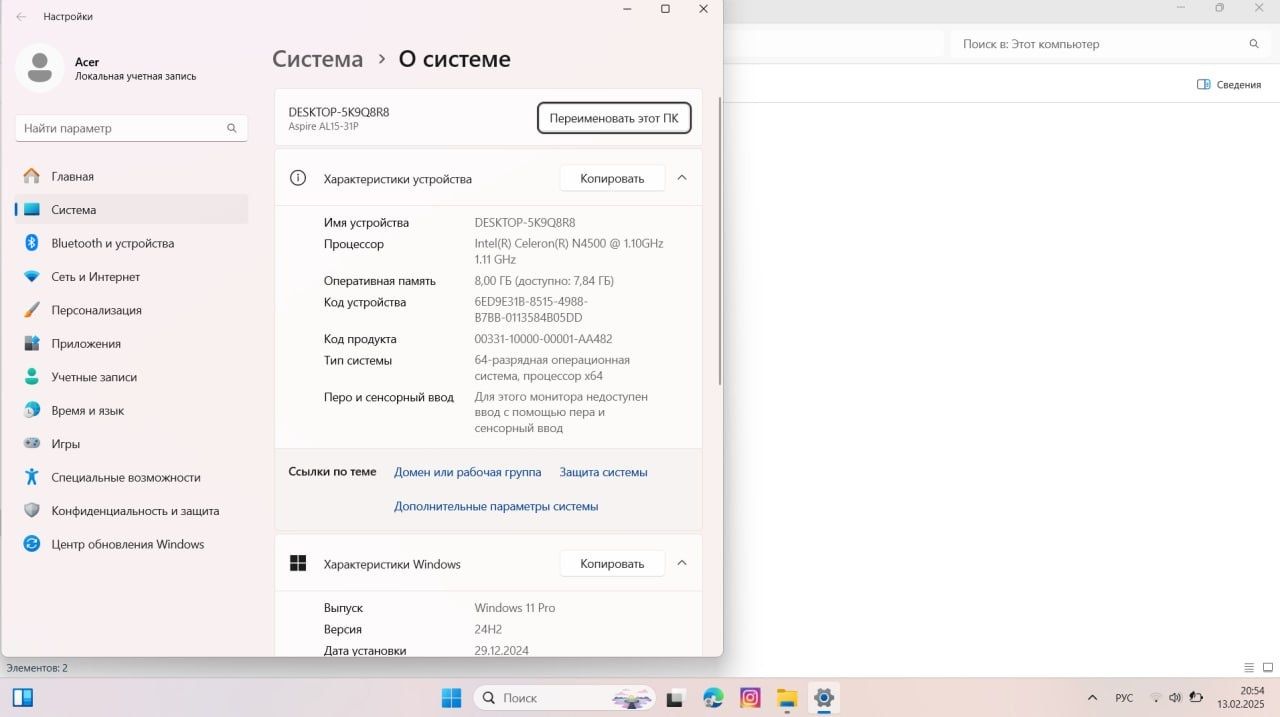
Task: Click the Settings window vertical scrollbar
Action: click(719, 240)
